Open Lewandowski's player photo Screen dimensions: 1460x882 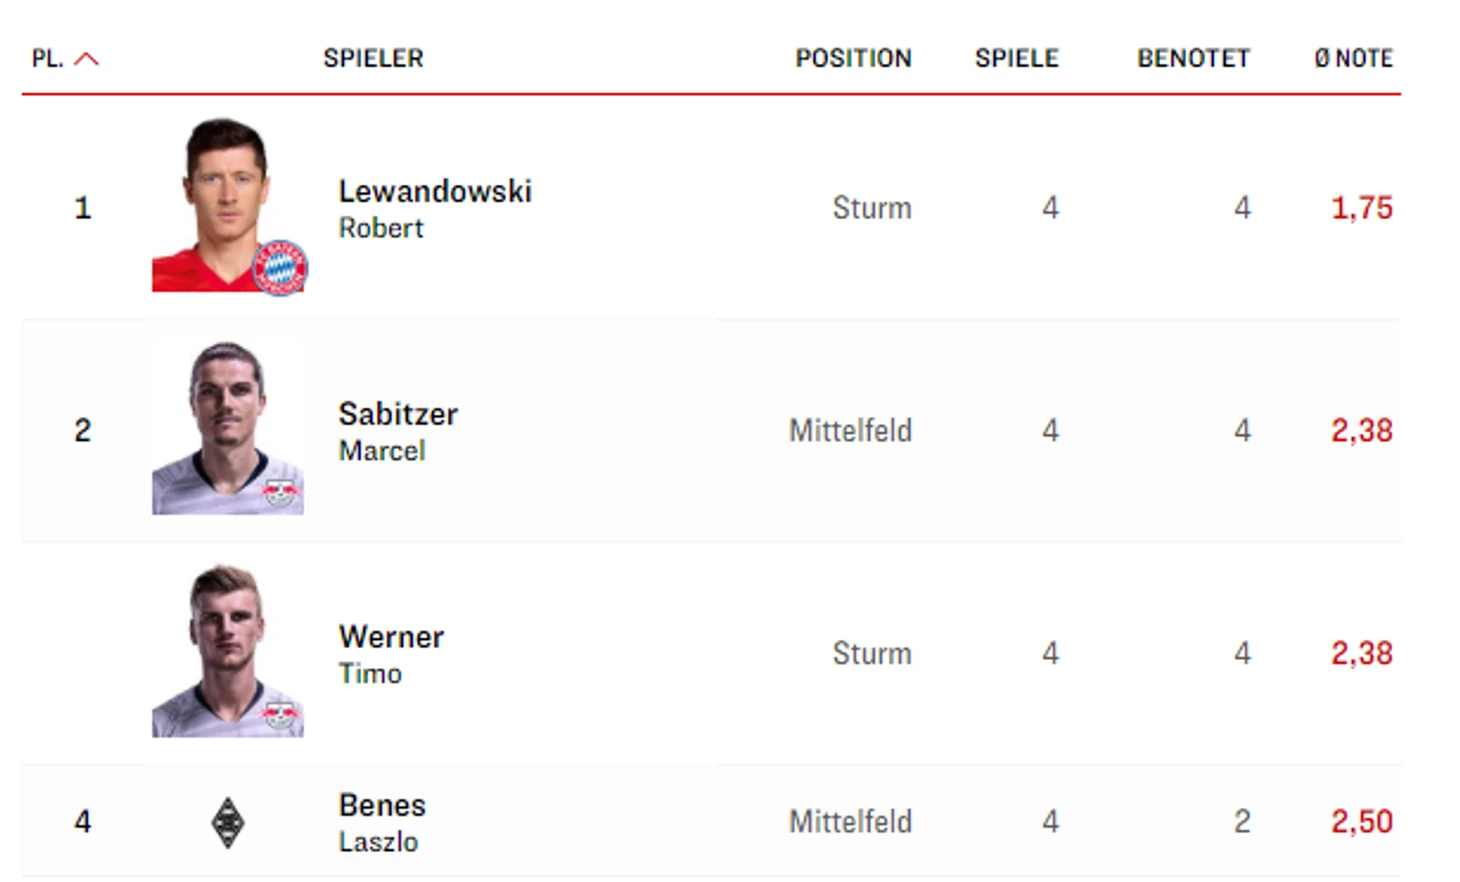(x=228, y=205)
